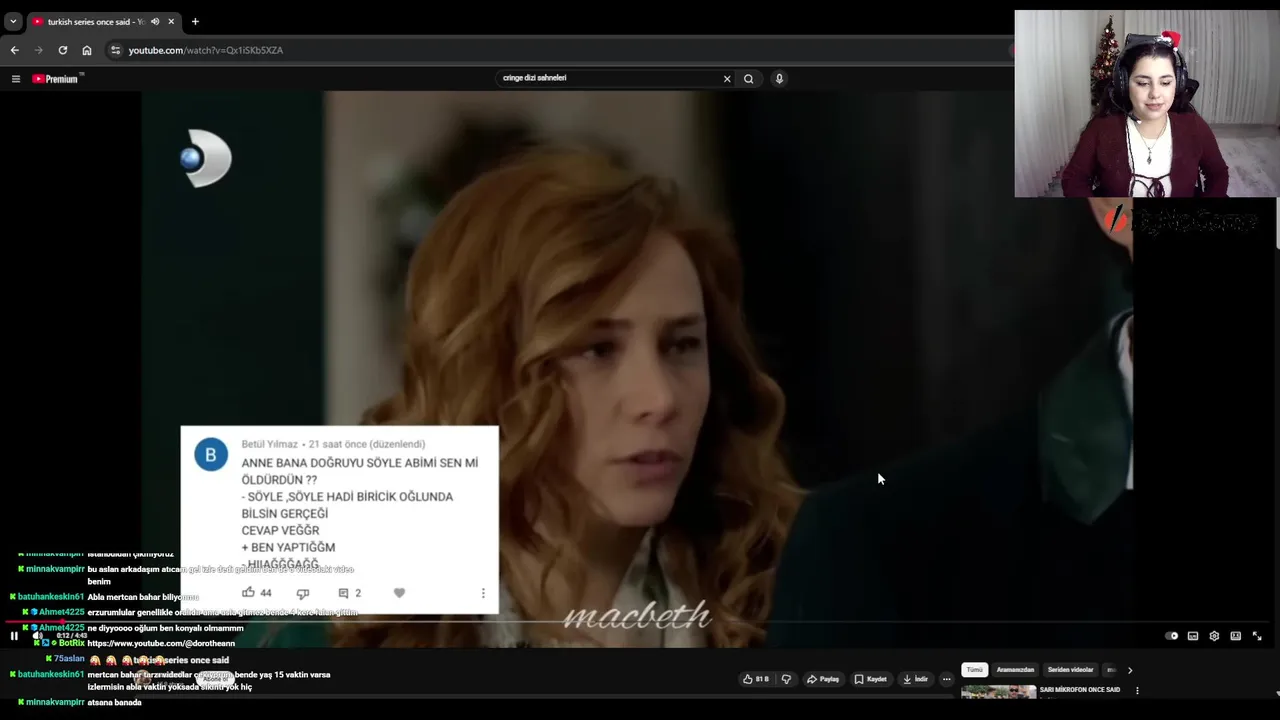Open SARI MİKROFON ONCE SAID video thumbnail
The height and width of the screenshot is (720, 1280).
pos(998,691)
